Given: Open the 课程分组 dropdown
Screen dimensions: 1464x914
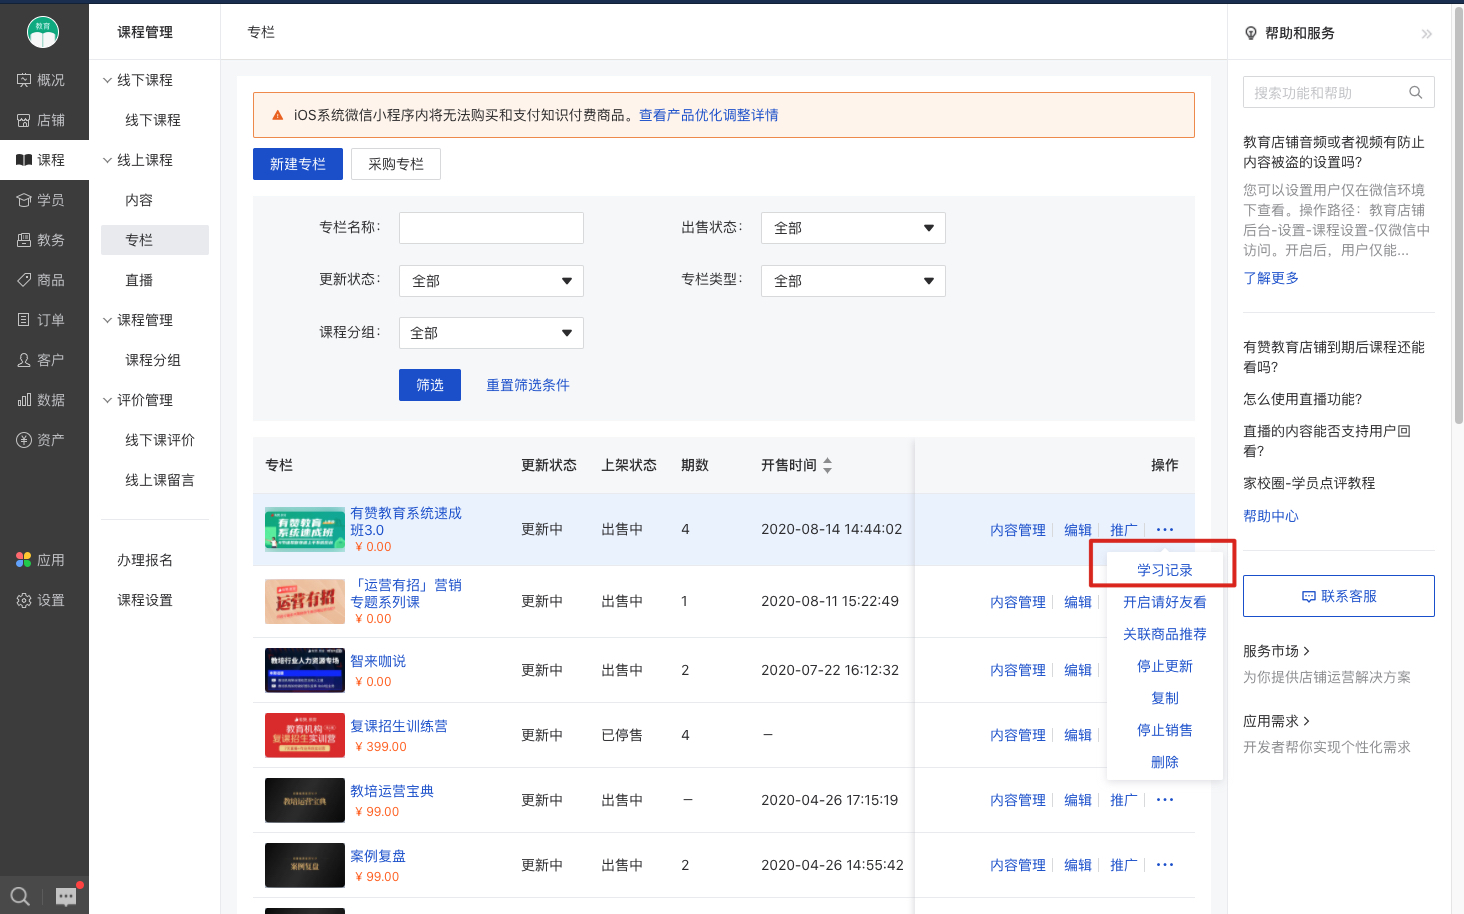Looking at the screenshot, I should click(491, 333).
